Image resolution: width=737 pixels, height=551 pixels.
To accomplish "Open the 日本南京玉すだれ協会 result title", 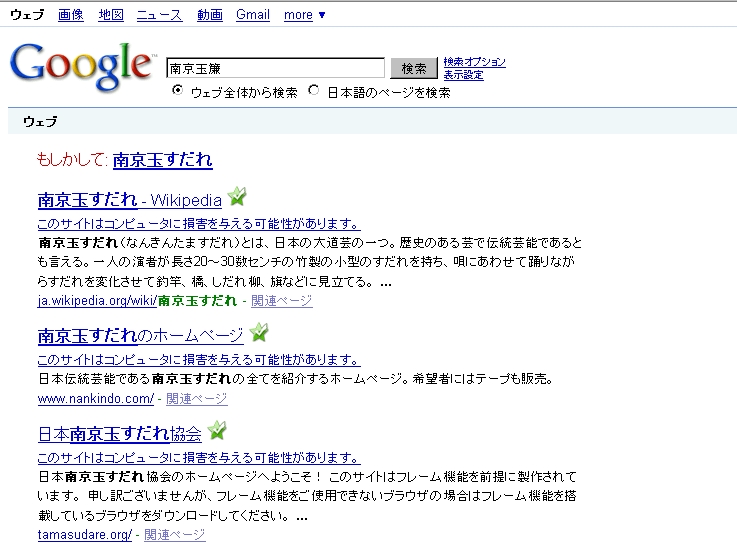I will pos(120,434).
